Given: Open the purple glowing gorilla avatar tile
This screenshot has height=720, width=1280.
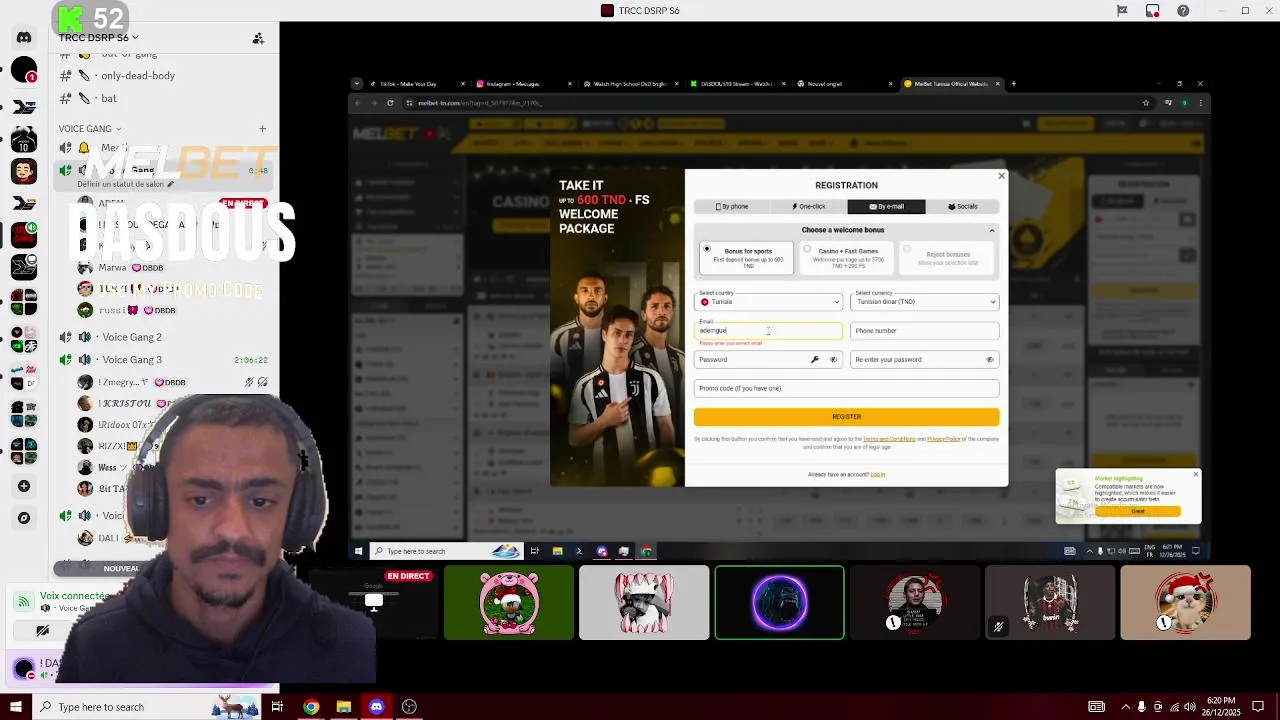Looking at the screenshot, I should click(x=779, y=602).
